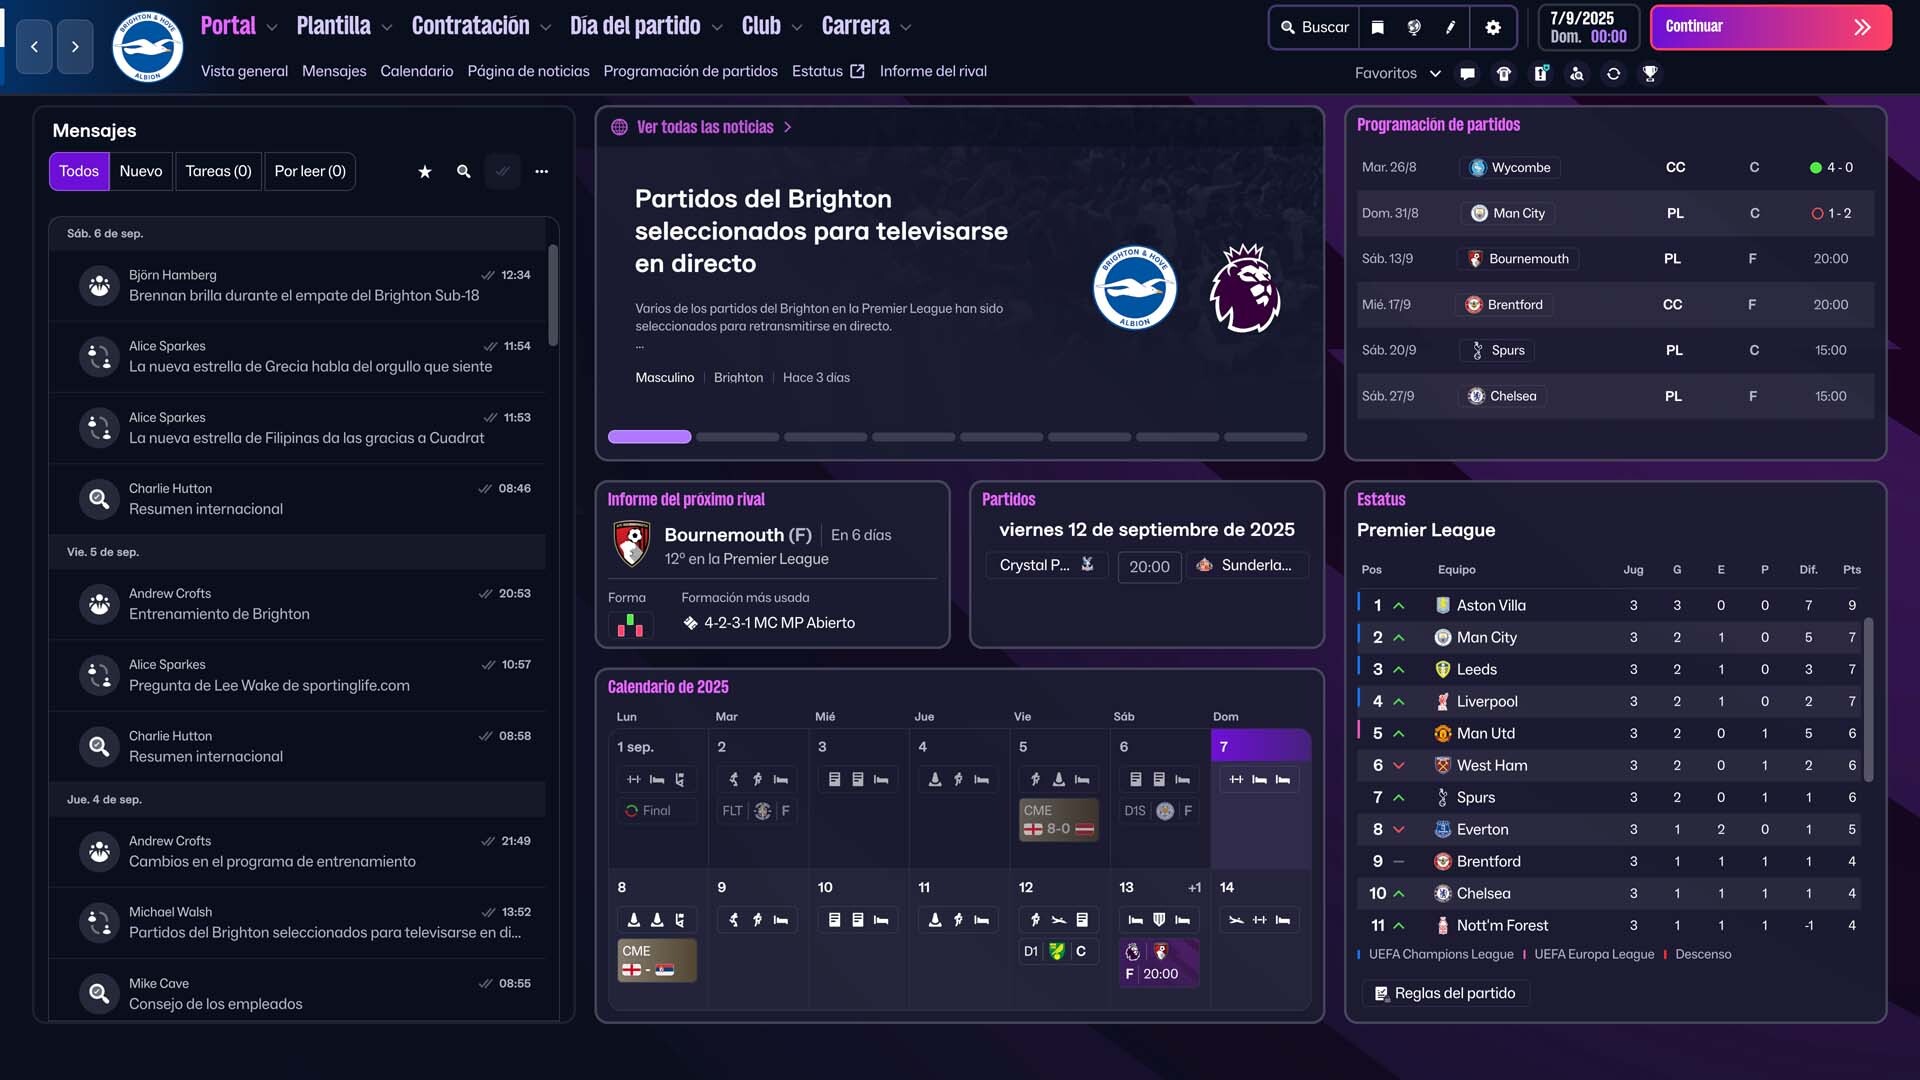1920x1080 pixels.
Task: Expand the Favoritos dropdown
Action: 1397,73
